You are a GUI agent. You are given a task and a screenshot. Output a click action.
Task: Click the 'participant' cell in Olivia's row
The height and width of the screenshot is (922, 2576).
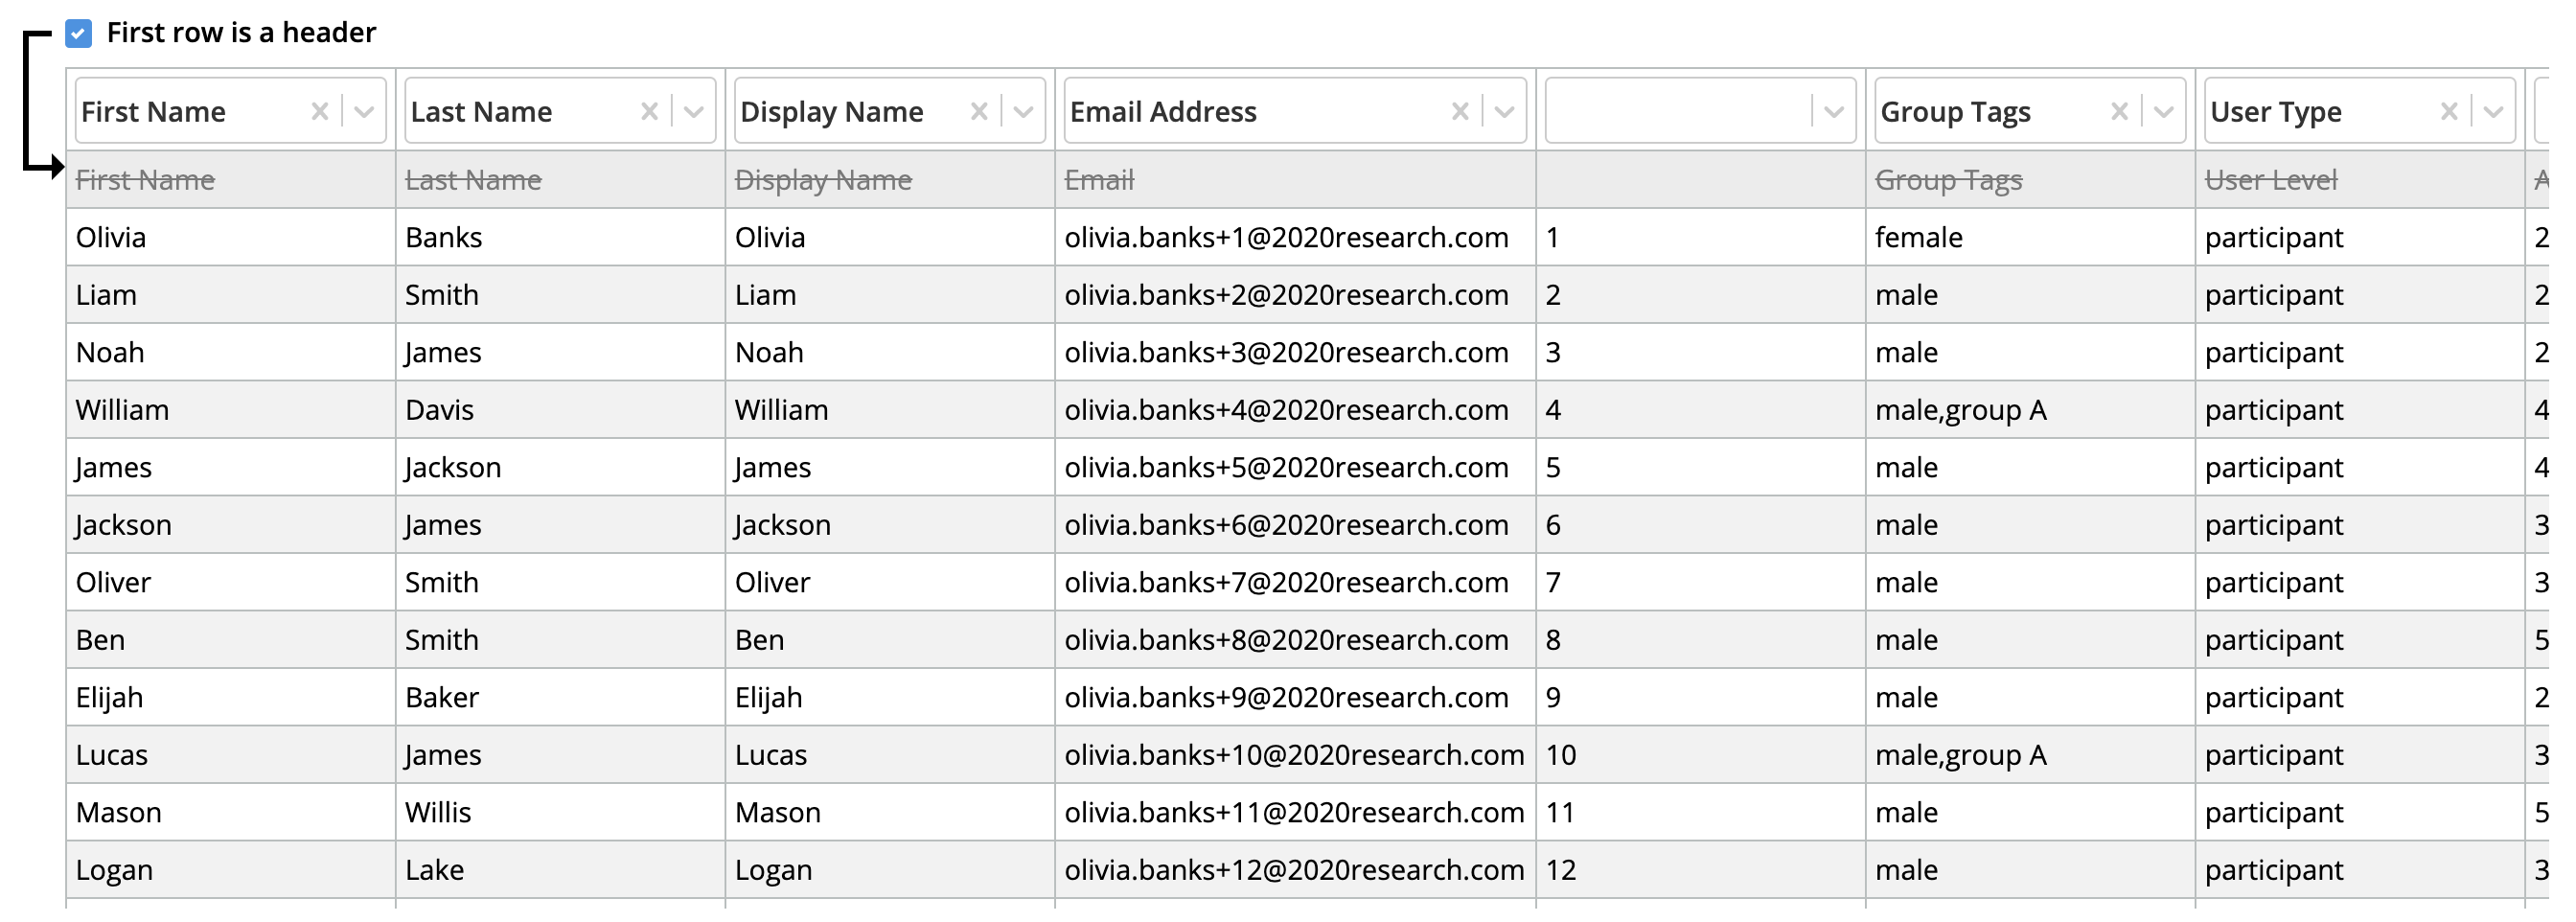(x=2360, y=237)
